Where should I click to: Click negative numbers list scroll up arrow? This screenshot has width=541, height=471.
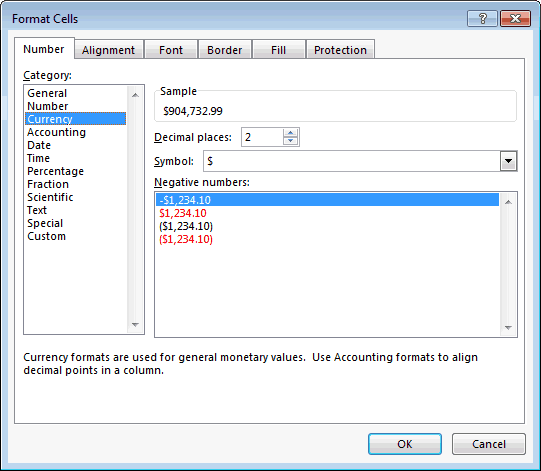coord(508,202)
